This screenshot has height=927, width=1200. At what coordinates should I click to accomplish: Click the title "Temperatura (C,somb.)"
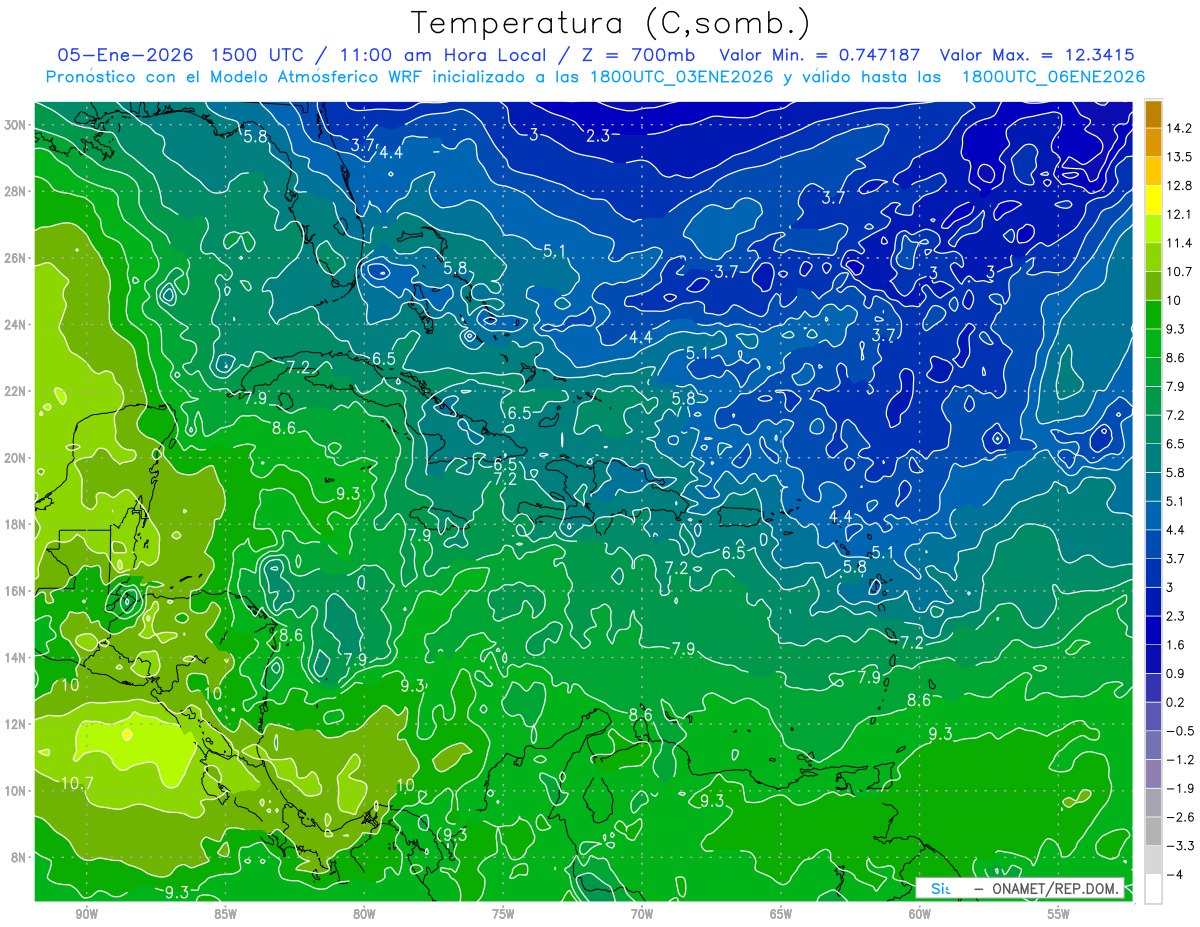coord(610,23)
